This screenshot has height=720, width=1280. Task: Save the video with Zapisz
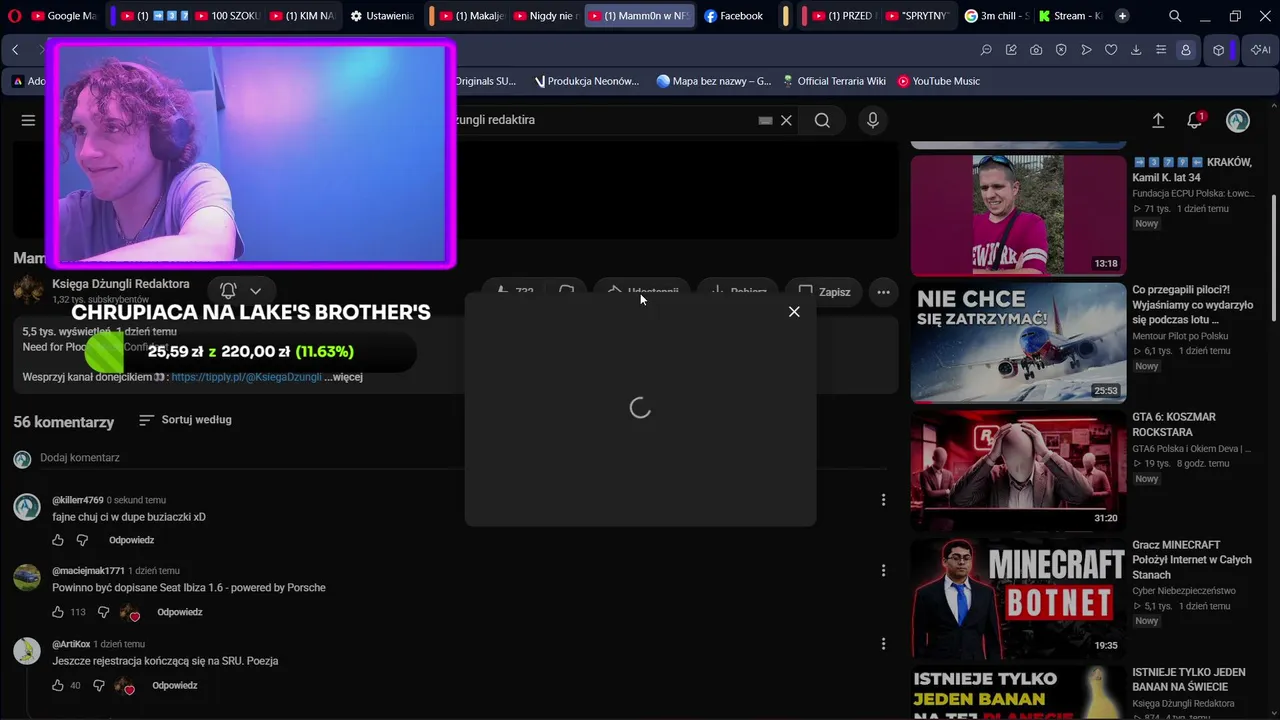click(x=825, y=292)
